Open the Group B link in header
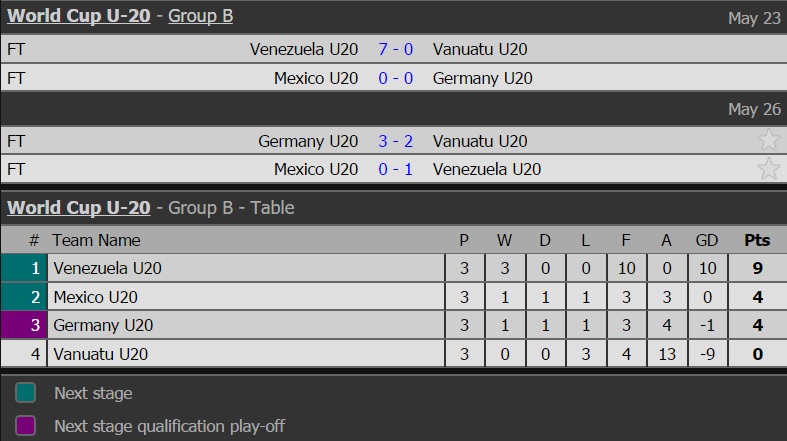 (201, 17)
